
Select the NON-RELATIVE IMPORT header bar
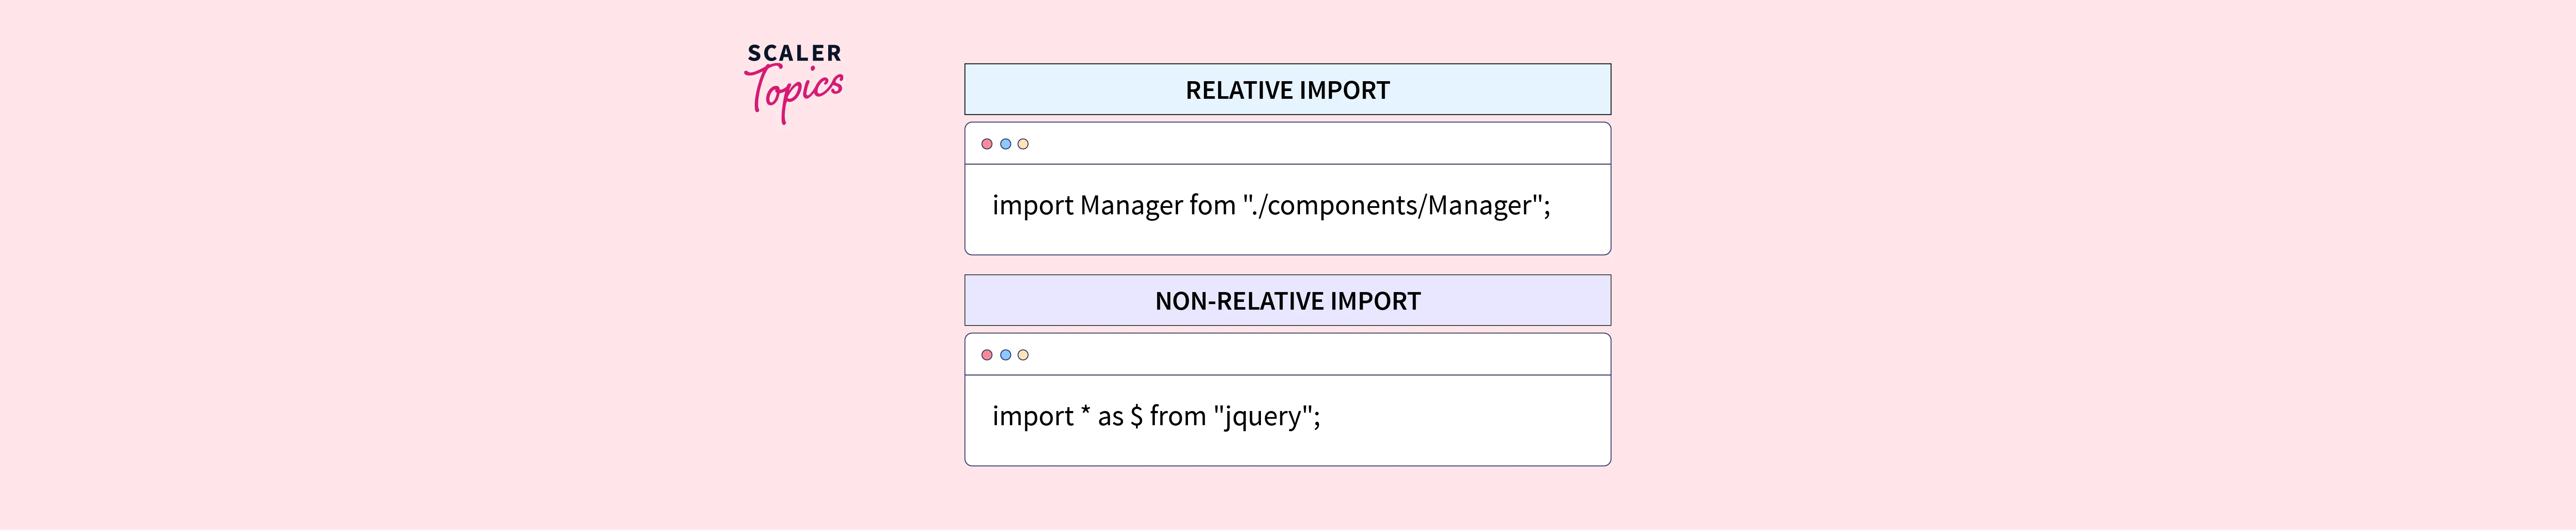tap(1287, 301)
